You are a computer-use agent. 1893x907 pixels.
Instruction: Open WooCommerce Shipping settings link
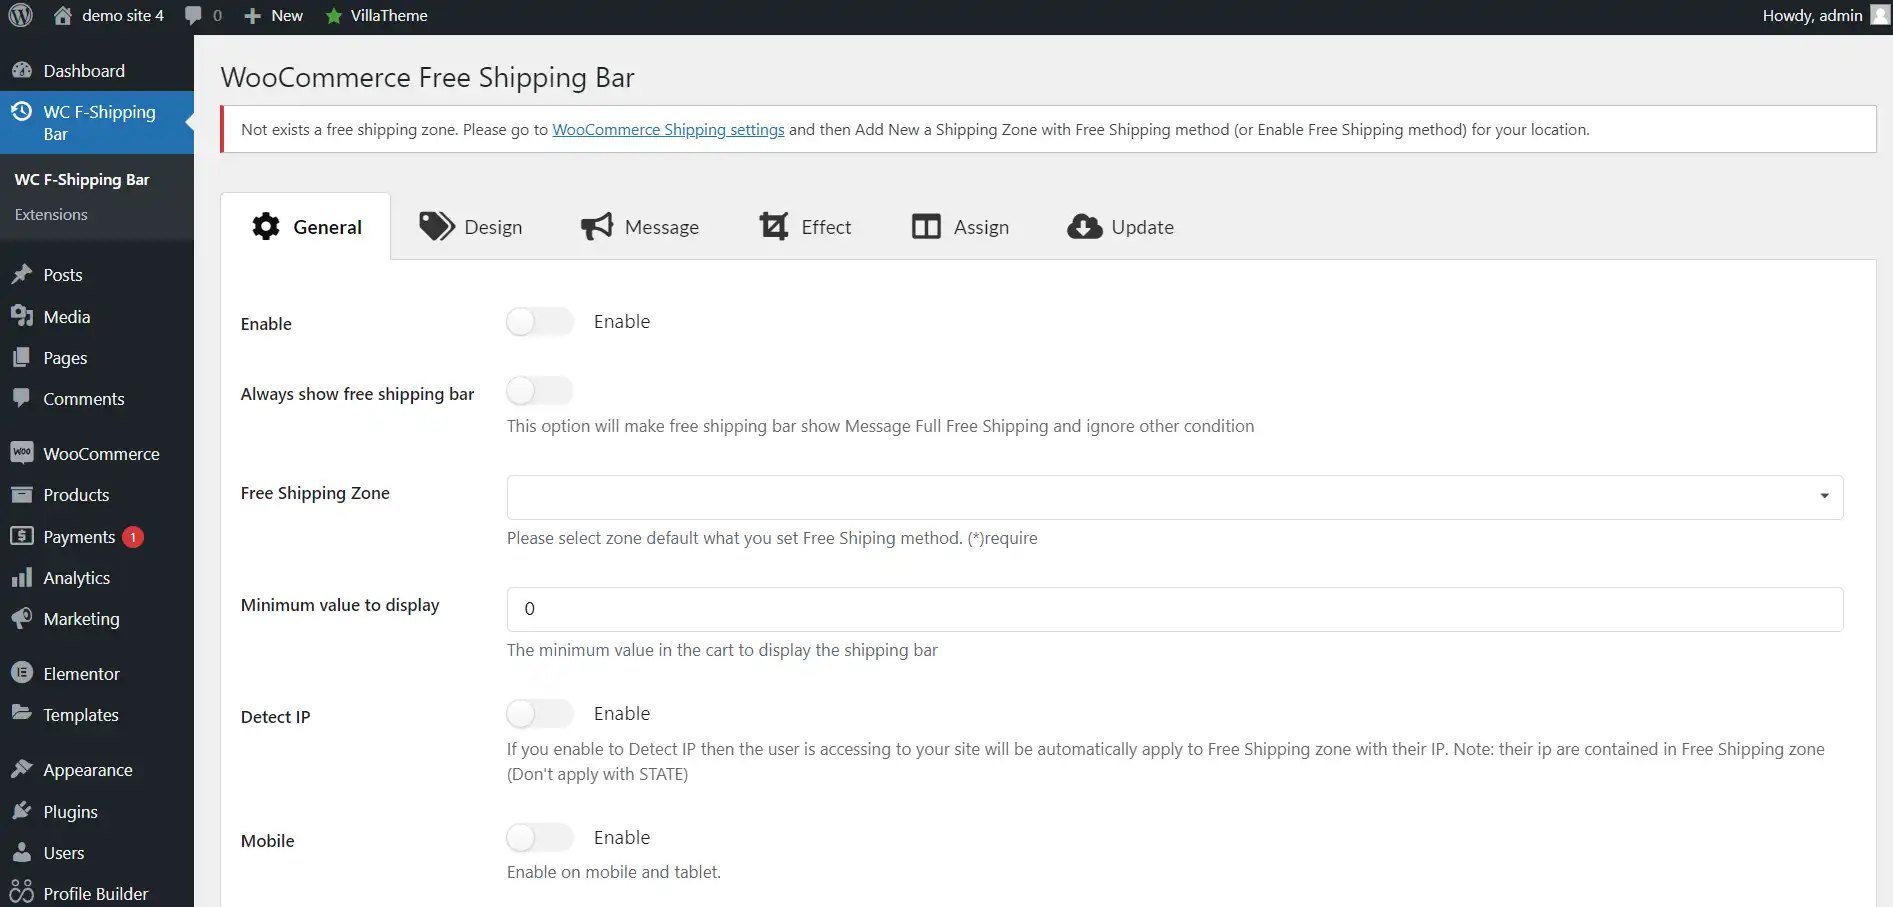(668, 129)
